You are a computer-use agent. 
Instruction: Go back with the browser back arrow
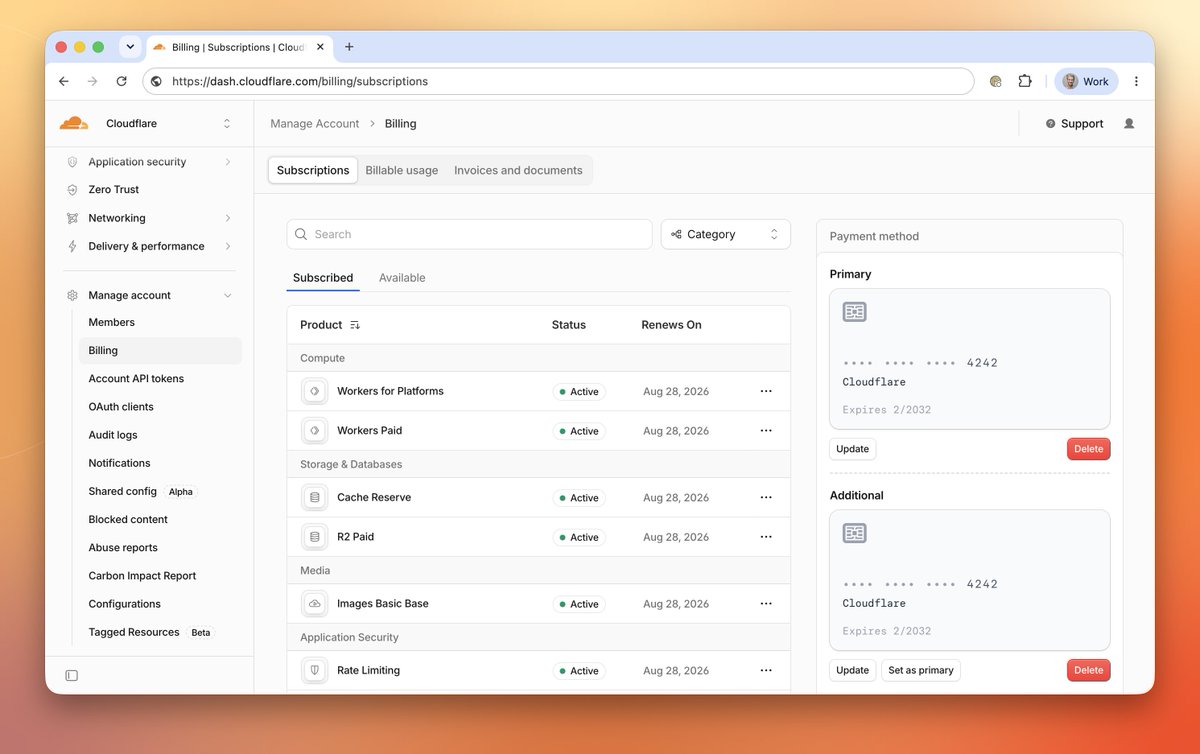point(64,82)
